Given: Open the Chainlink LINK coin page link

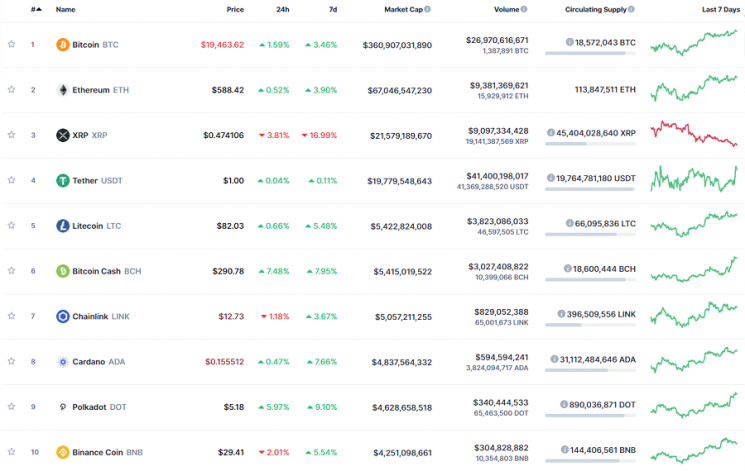Looking at the screenshot, I should (101, 317).
